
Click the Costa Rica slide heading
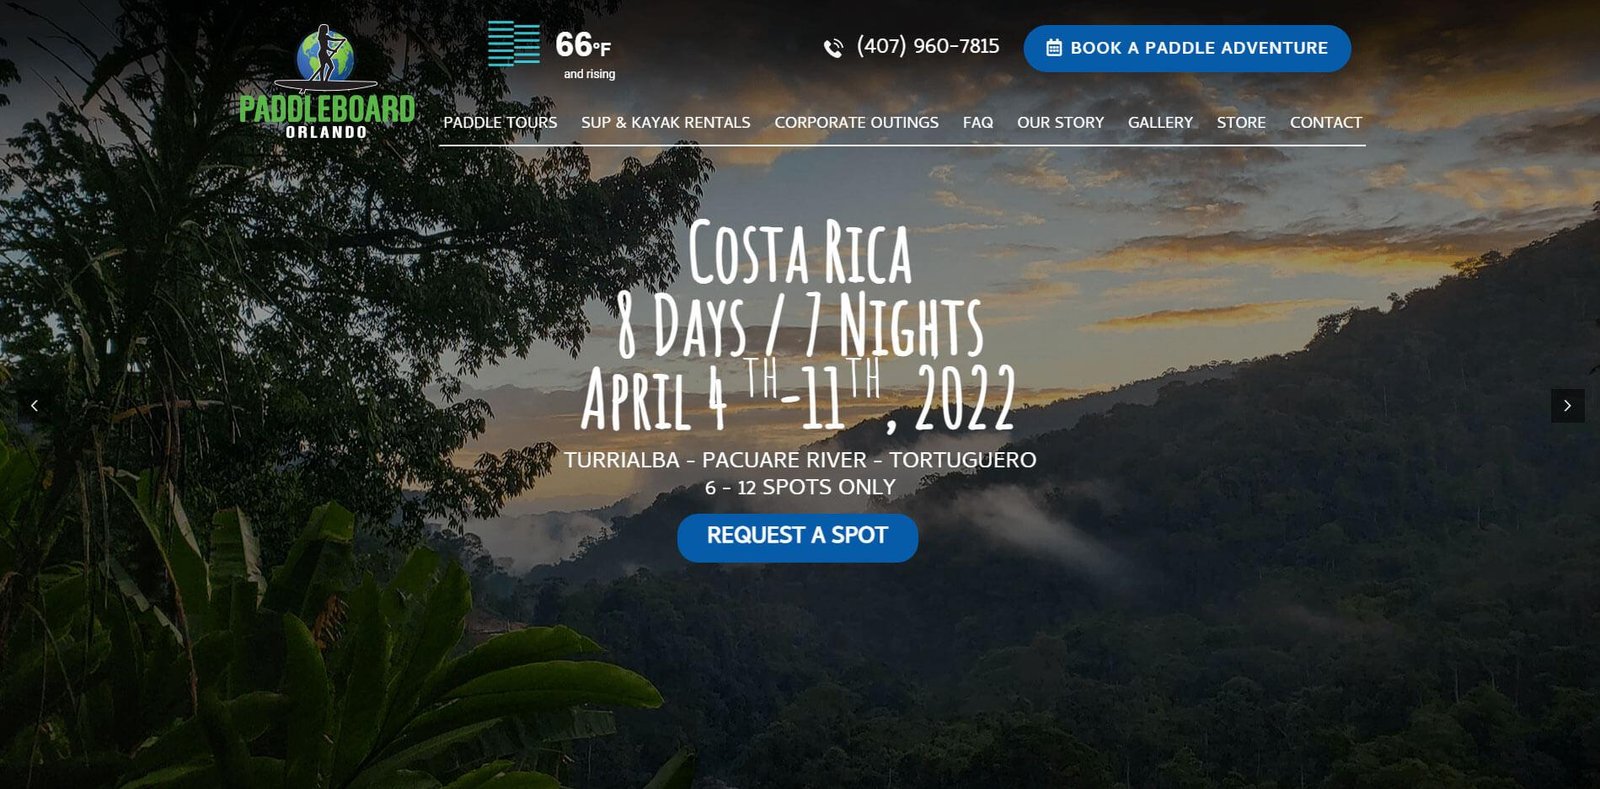(x=799, y=252)
